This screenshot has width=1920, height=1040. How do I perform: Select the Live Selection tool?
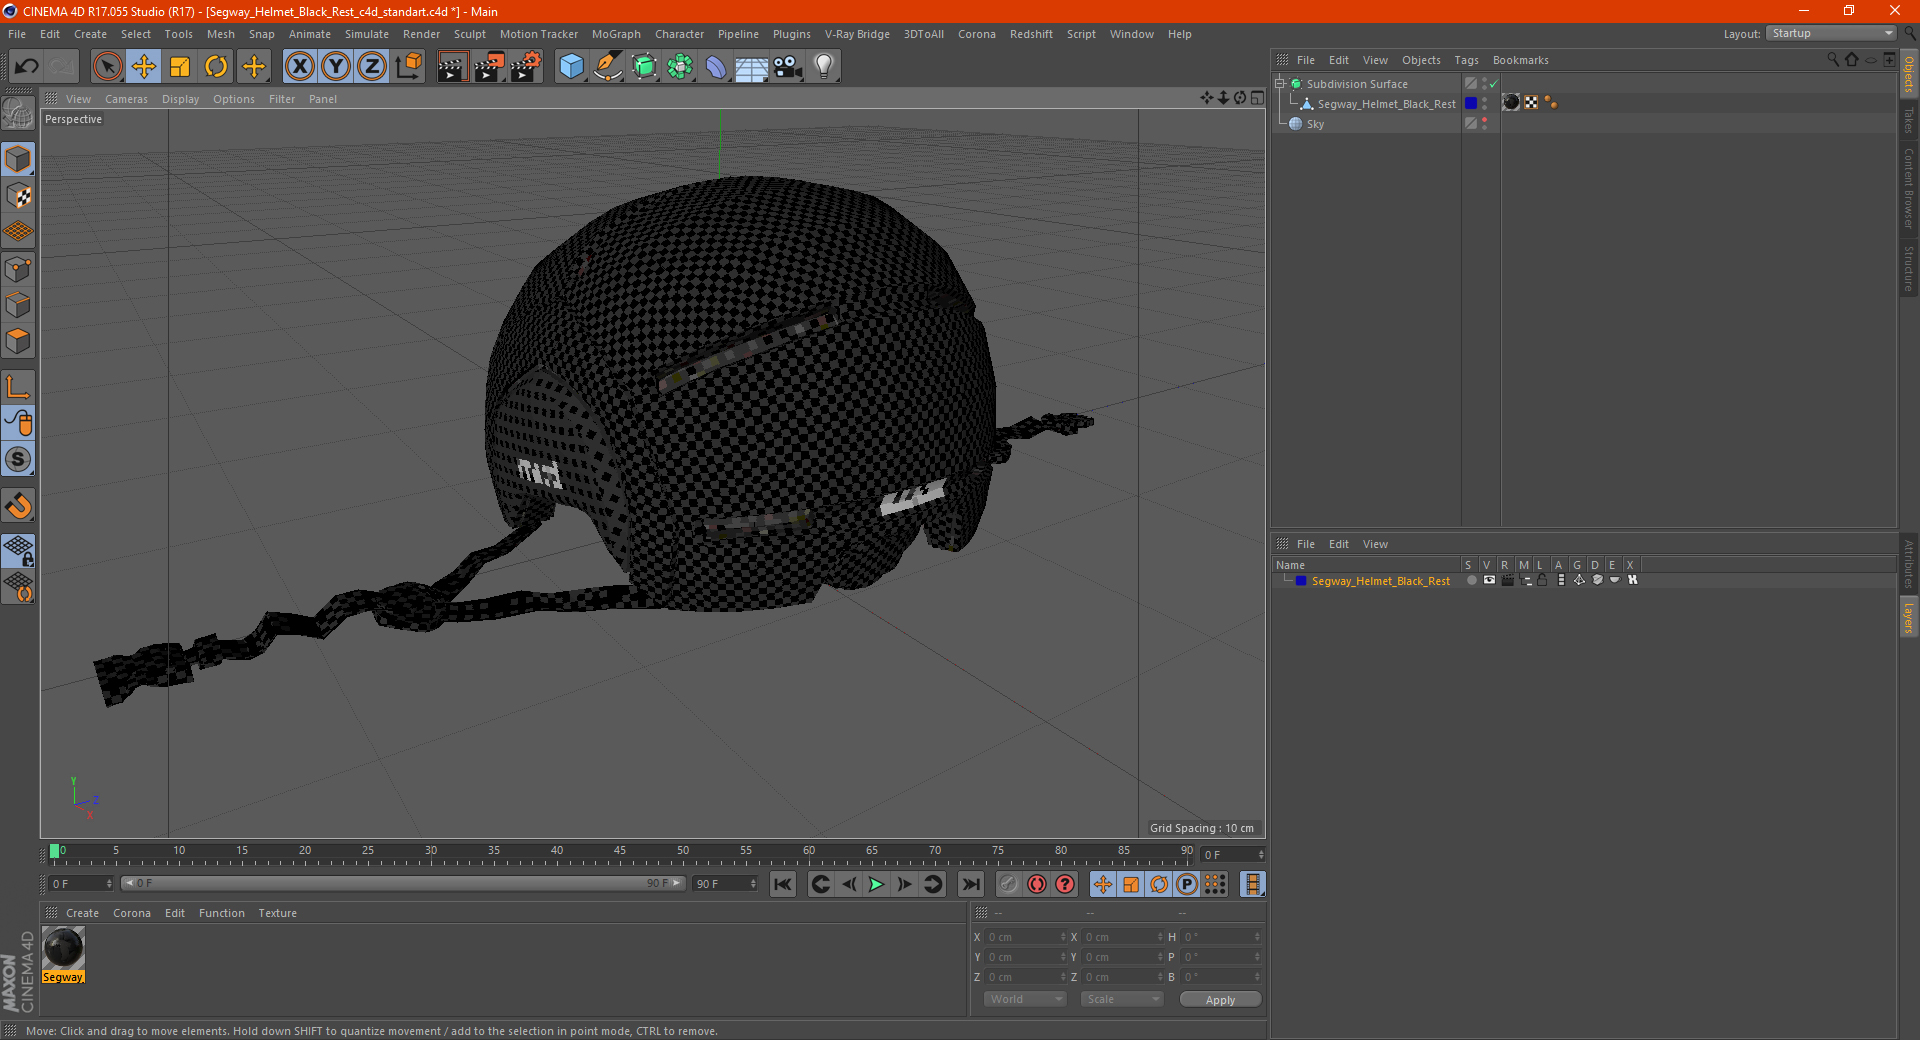107,67
